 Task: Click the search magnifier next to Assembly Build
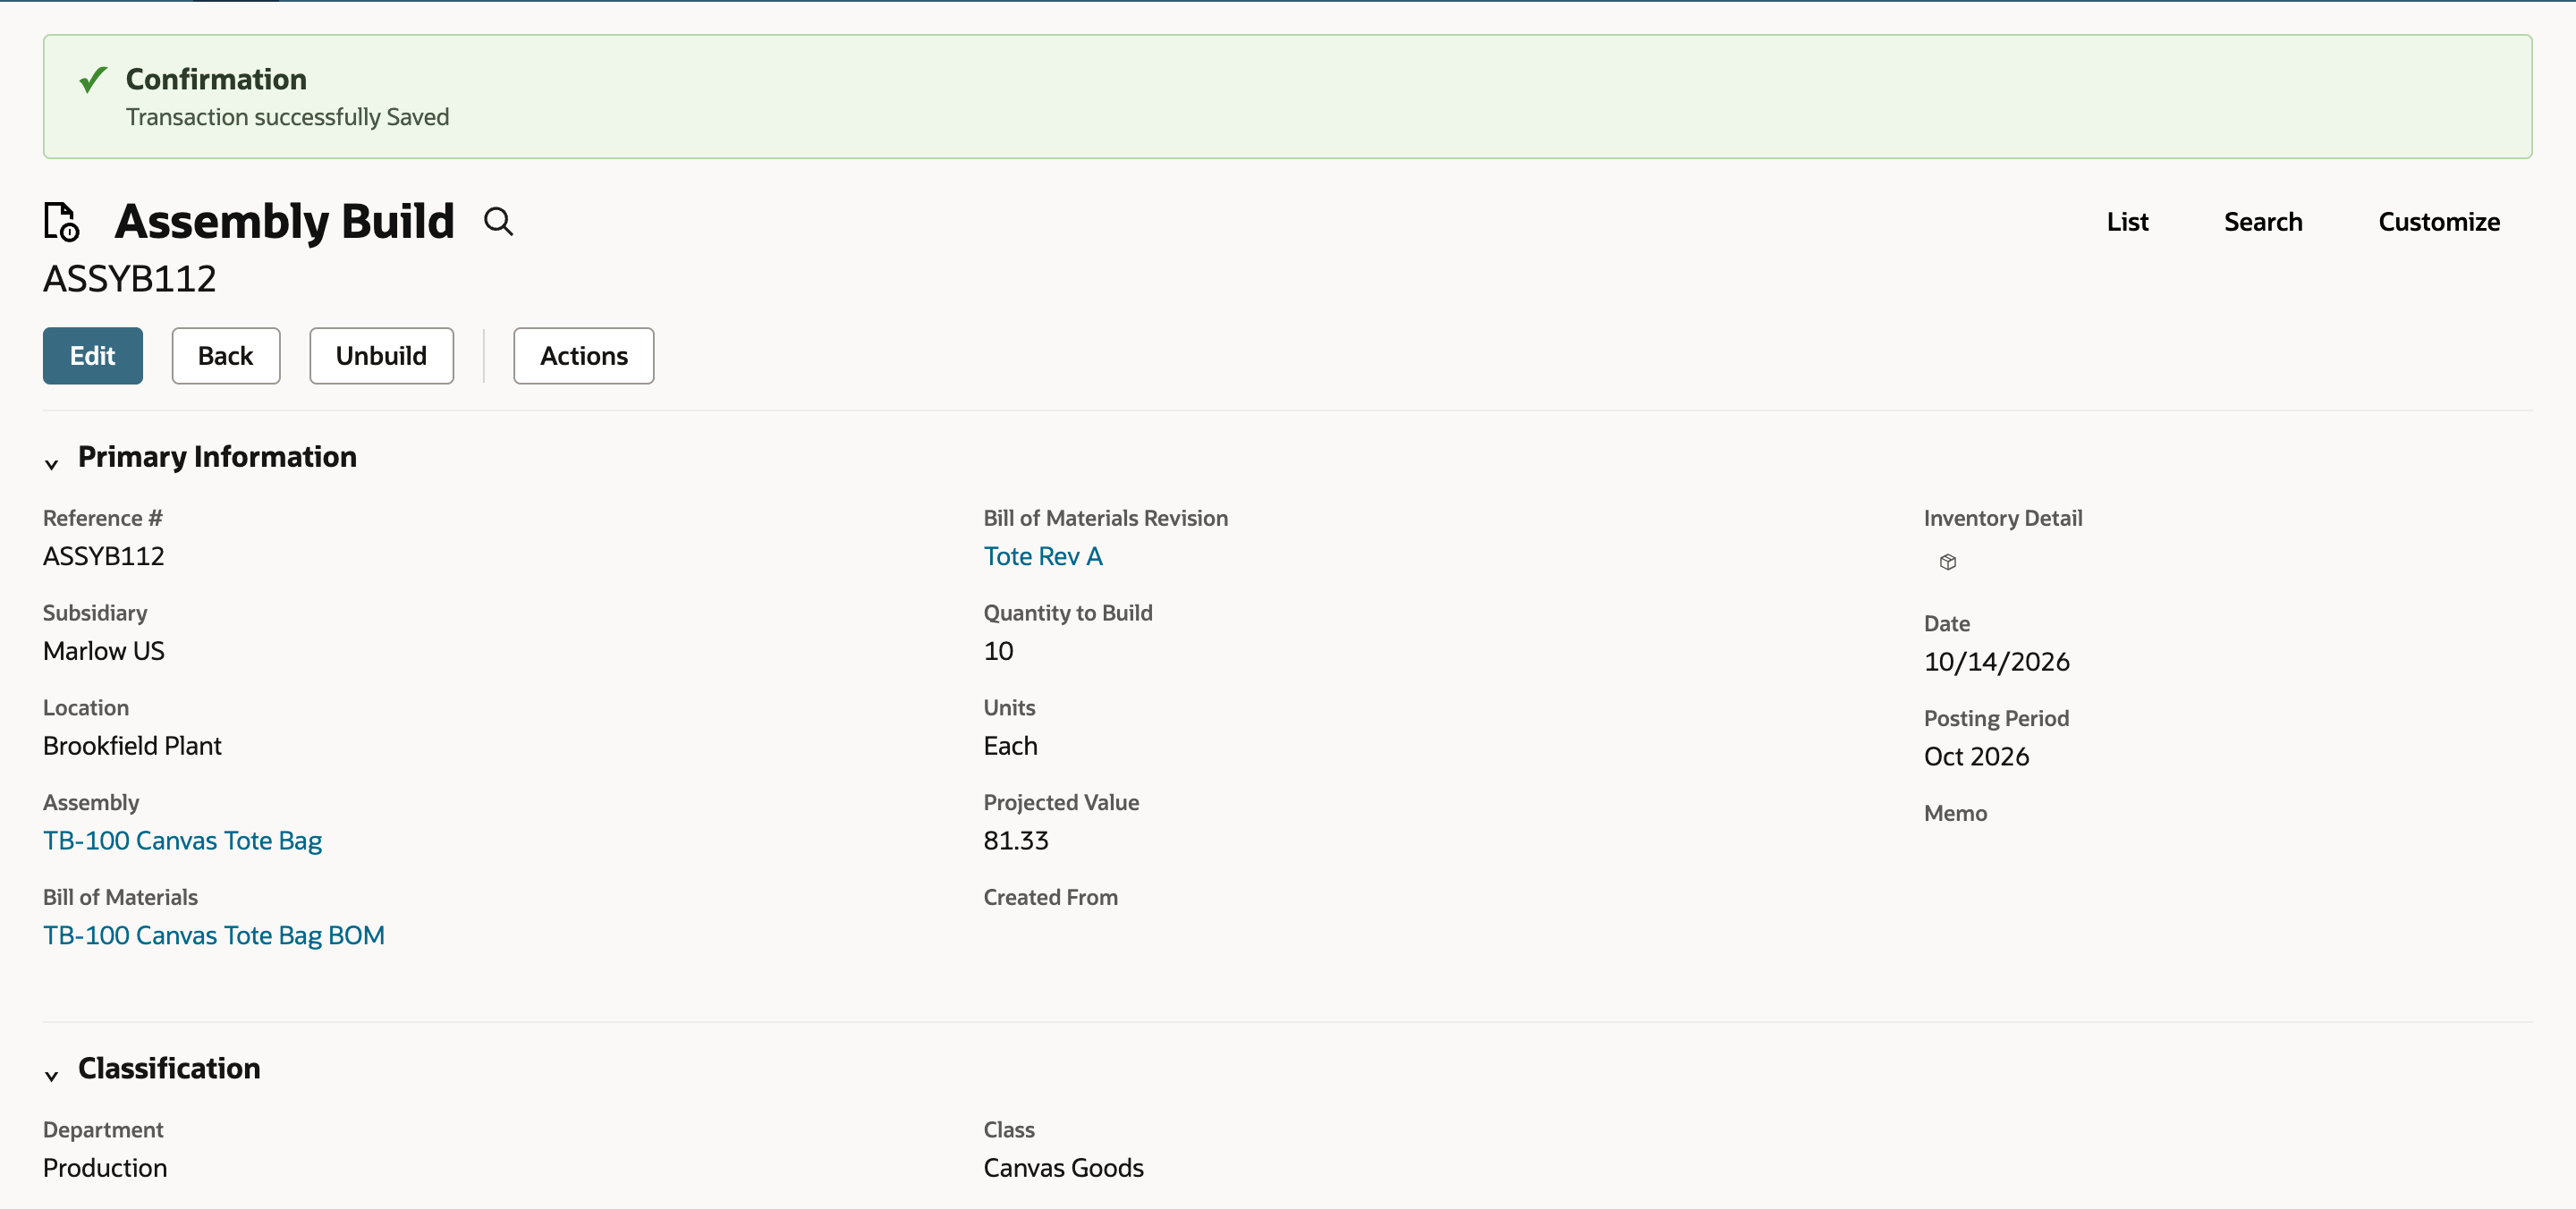tap(498, 221)
